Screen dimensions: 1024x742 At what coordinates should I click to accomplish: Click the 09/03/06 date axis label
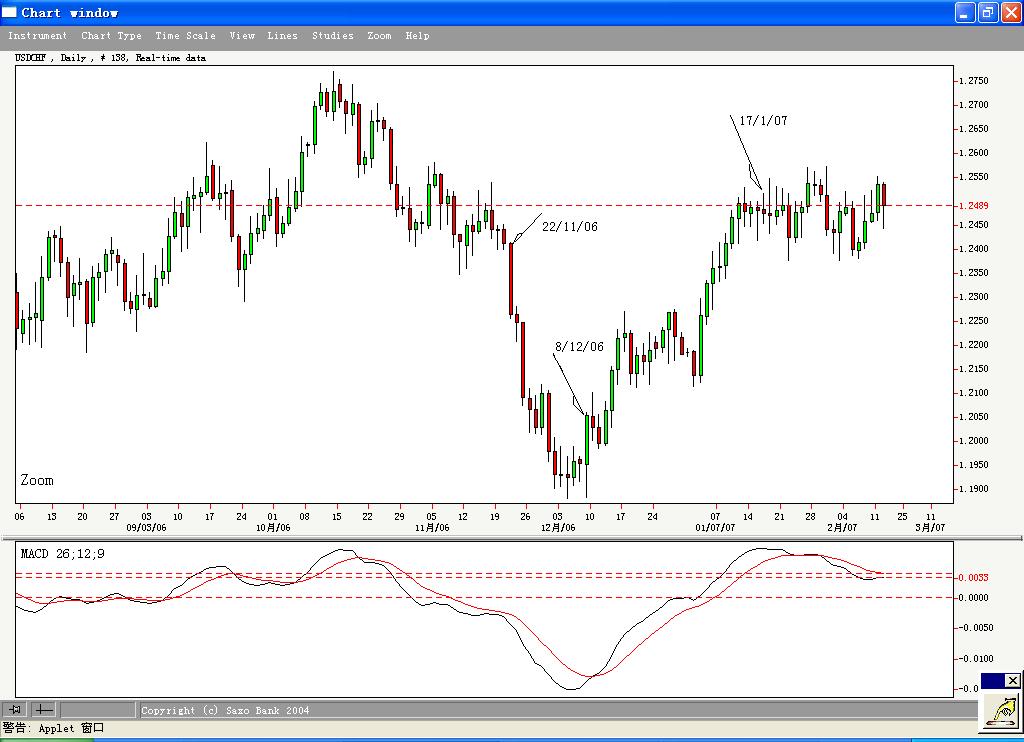[146, 527]
